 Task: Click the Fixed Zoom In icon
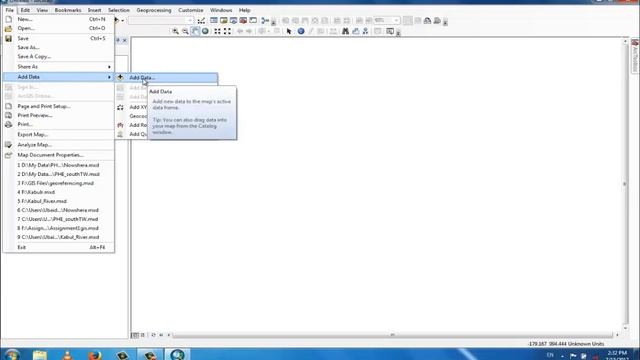click(x=218, y=31)
